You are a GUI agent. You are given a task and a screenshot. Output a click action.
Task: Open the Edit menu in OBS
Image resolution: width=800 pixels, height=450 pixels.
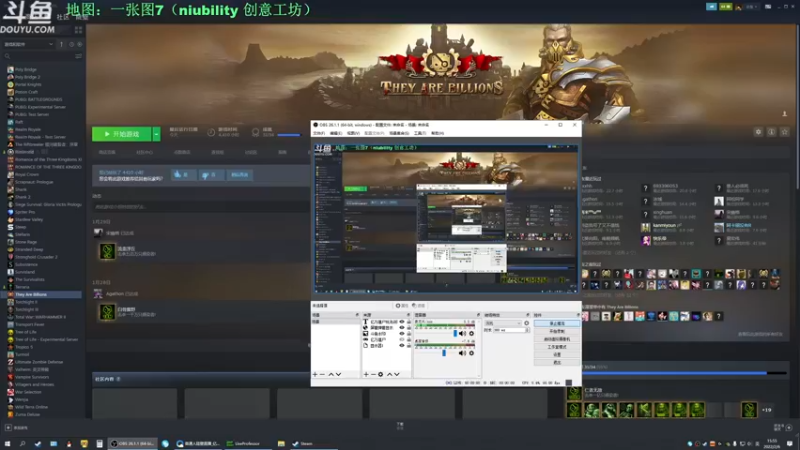point(336,133)
